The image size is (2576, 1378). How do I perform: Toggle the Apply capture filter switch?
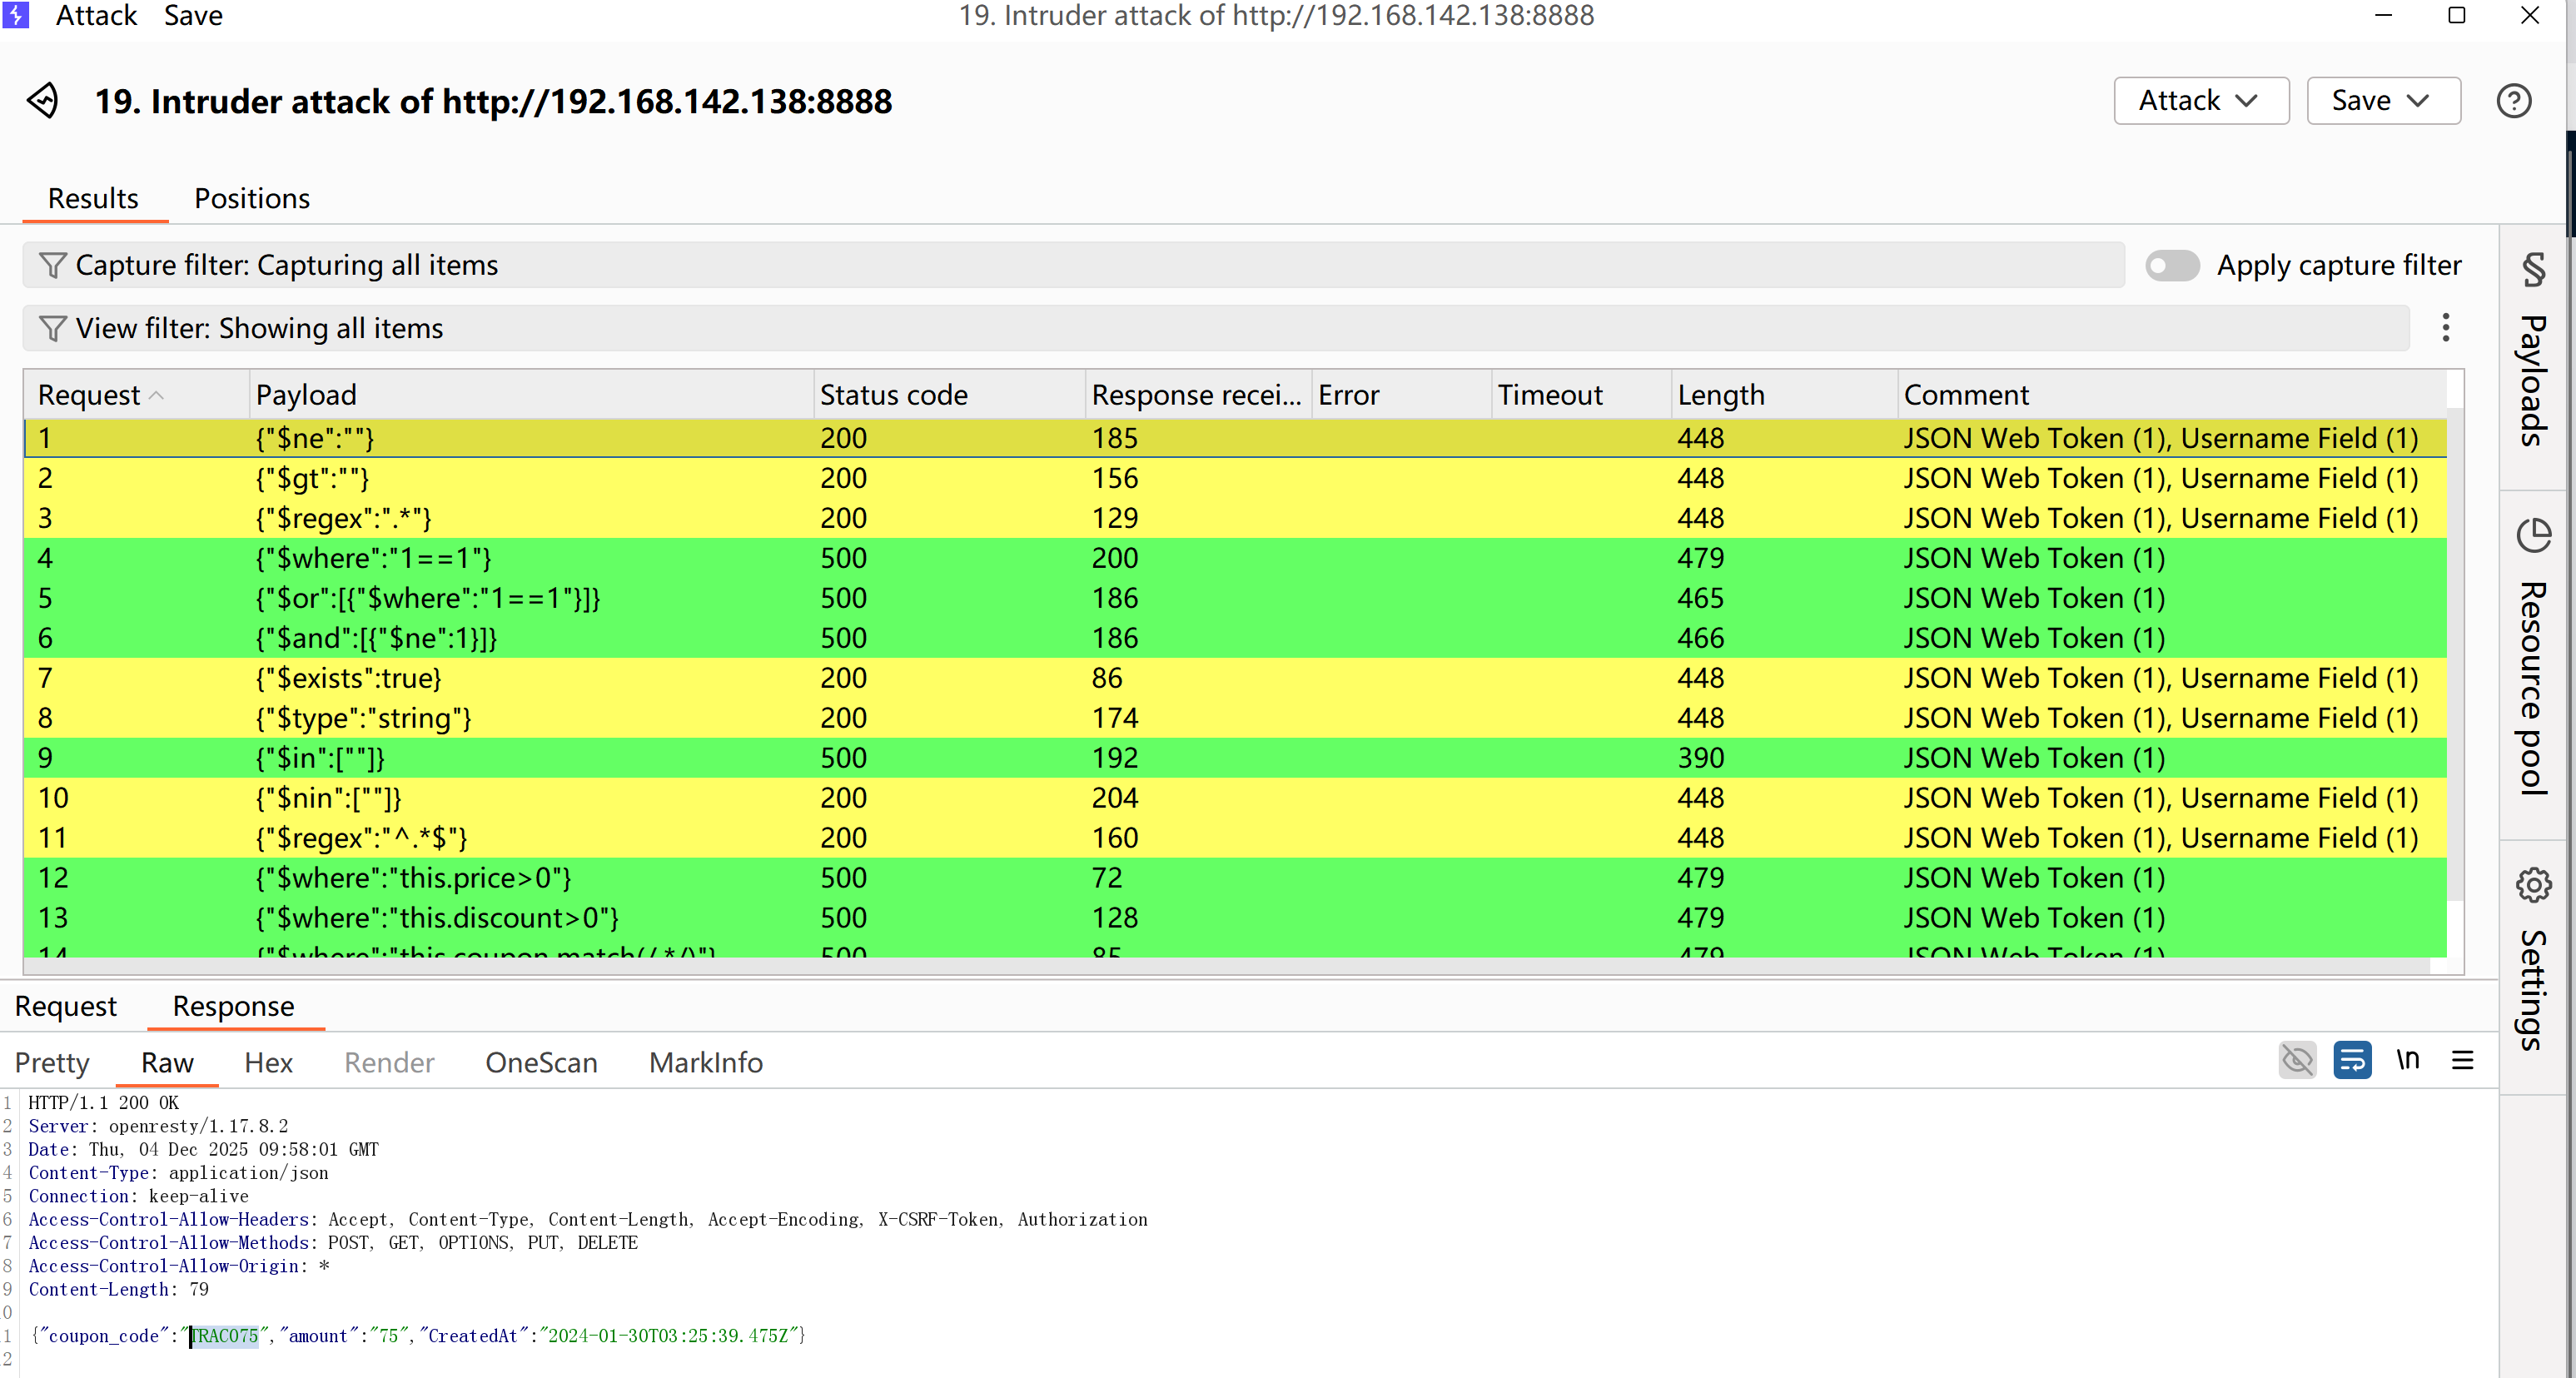point(2171,265)
